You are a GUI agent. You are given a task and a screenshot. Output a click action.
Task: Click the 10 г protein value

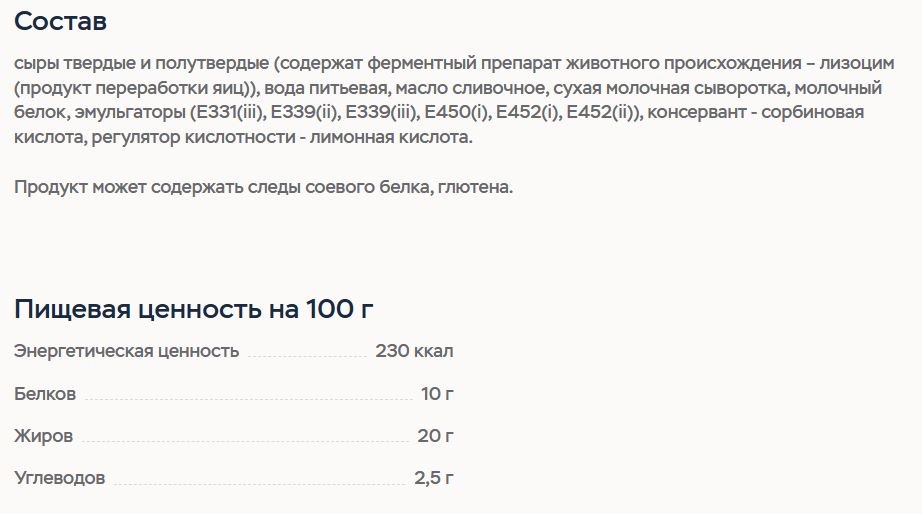click(x=437, y=393)
